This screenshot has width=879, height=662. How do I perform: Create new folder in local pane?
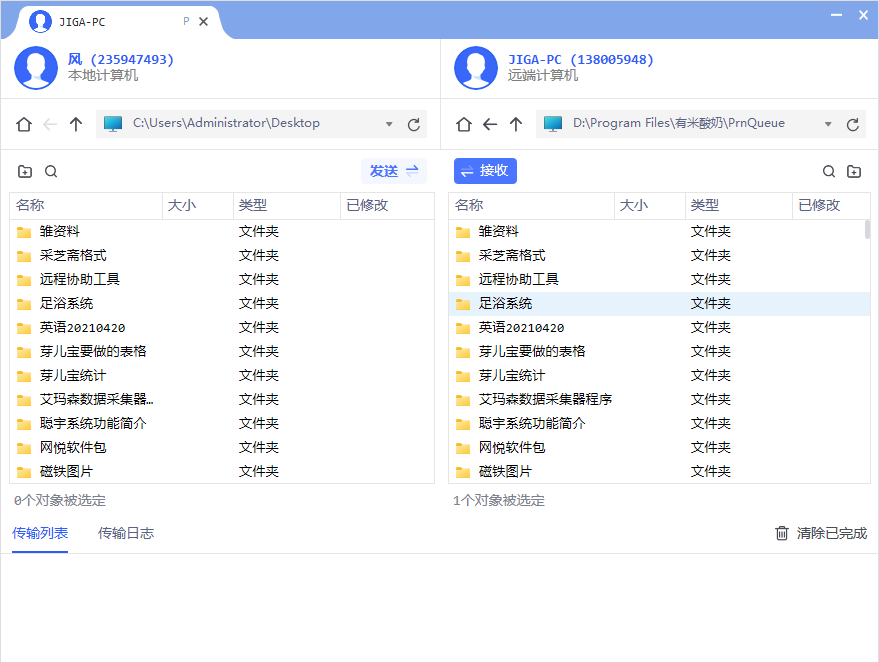click(25, 171)
